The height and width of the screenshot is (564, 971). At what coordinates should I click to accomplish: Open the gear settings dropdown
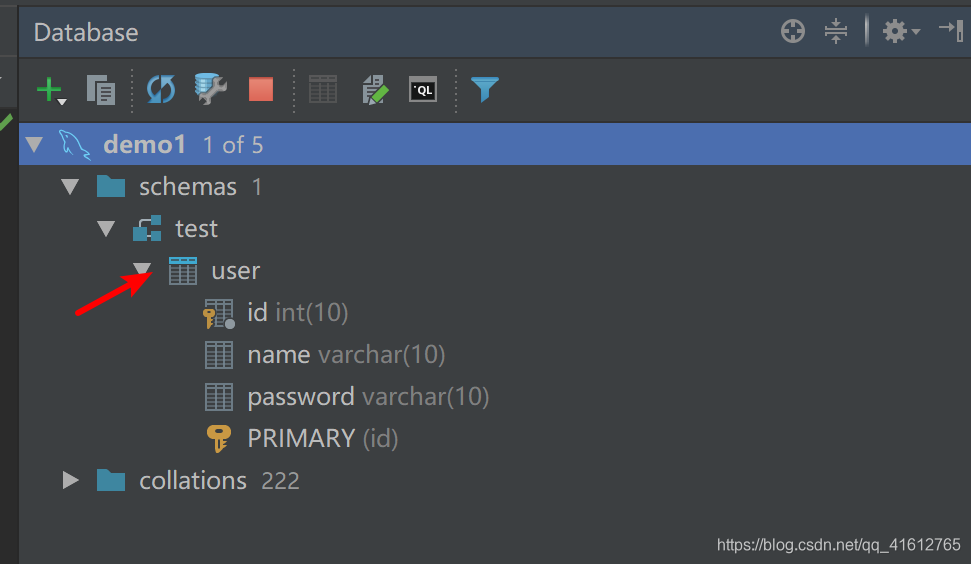pos(901,31)
